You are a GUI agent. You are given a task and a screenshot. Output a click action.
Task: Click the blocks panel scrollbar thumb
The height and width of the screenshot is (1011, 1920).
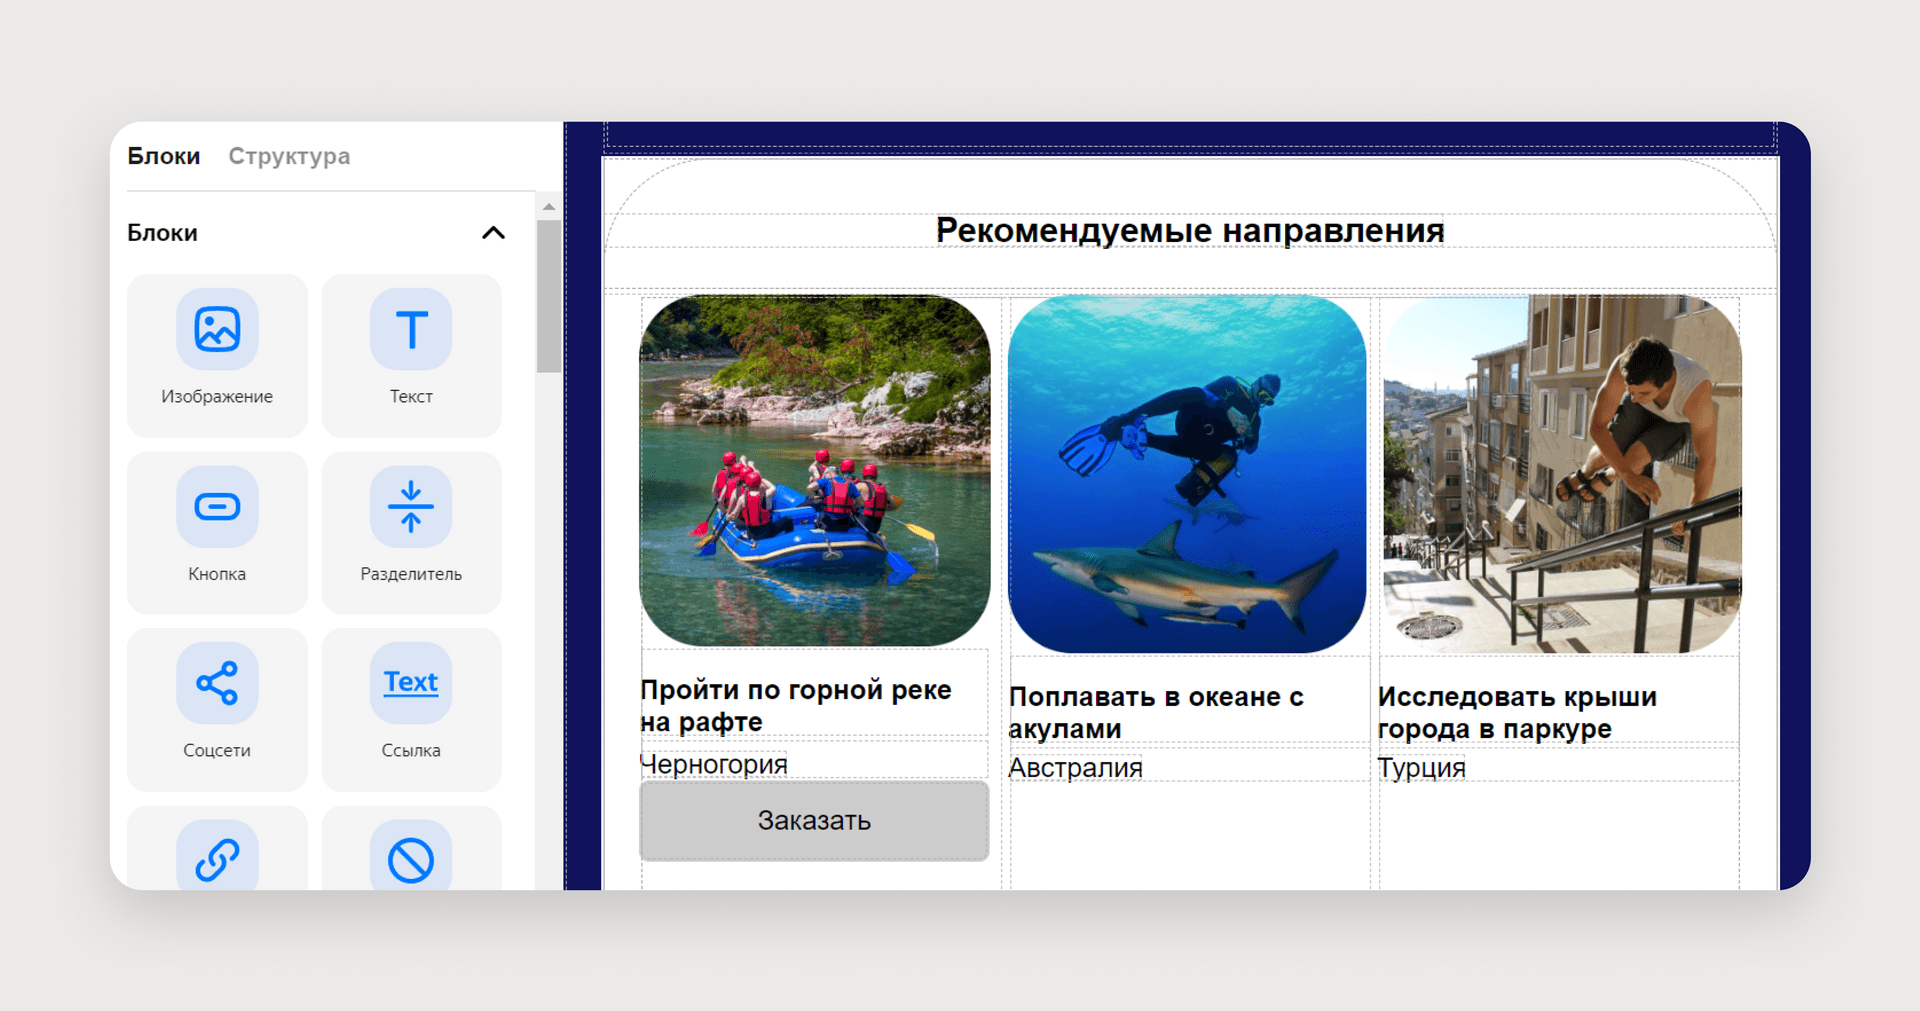(x=548, y=297)
